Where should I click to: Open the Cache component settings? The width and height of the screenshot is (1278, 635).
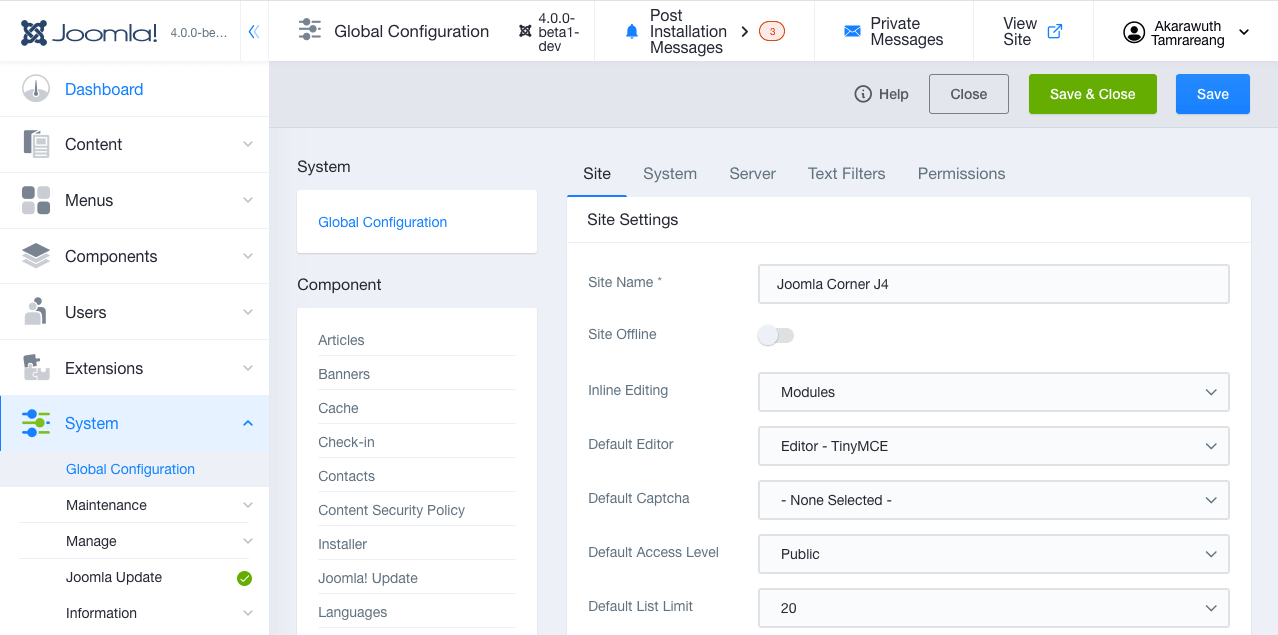tap(338, 408)
